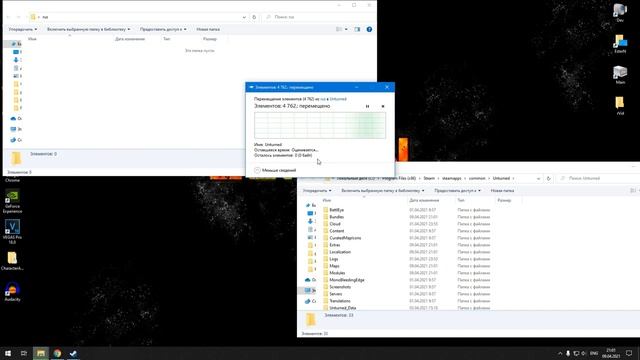
Task: Open VEGAS Pro 18.0 desktop icon
Action: pos(12,232)
